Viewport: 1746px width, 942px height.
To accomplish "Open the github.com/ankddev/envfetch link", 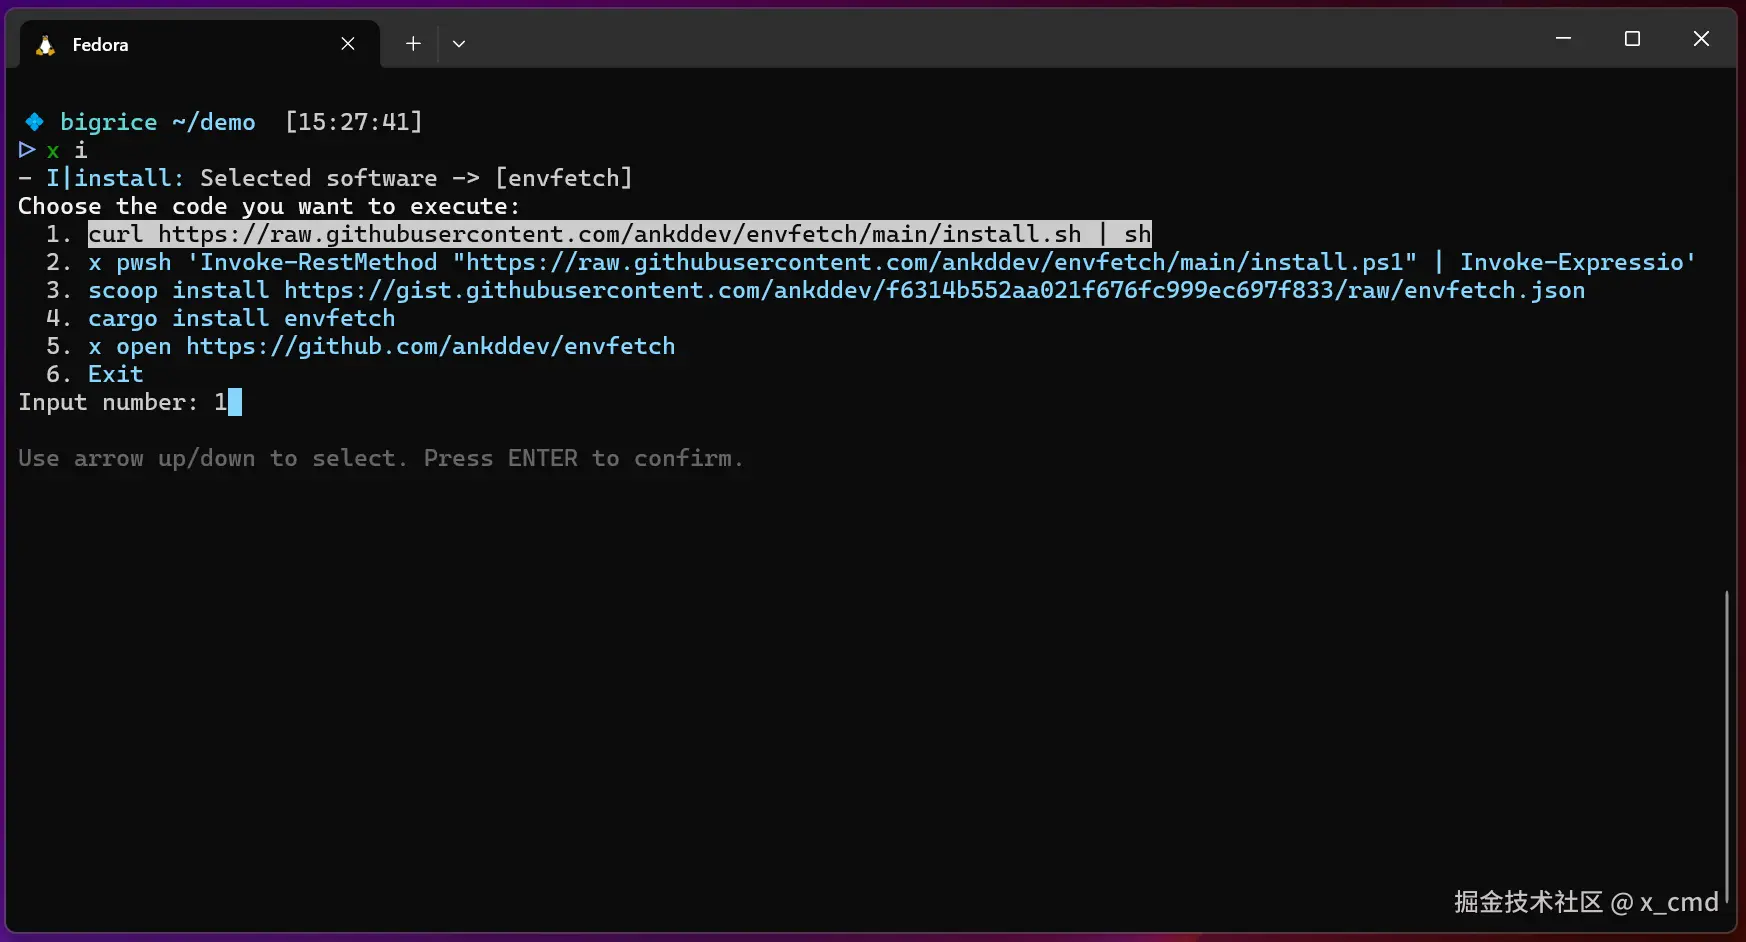I will [x=430, y=346].
